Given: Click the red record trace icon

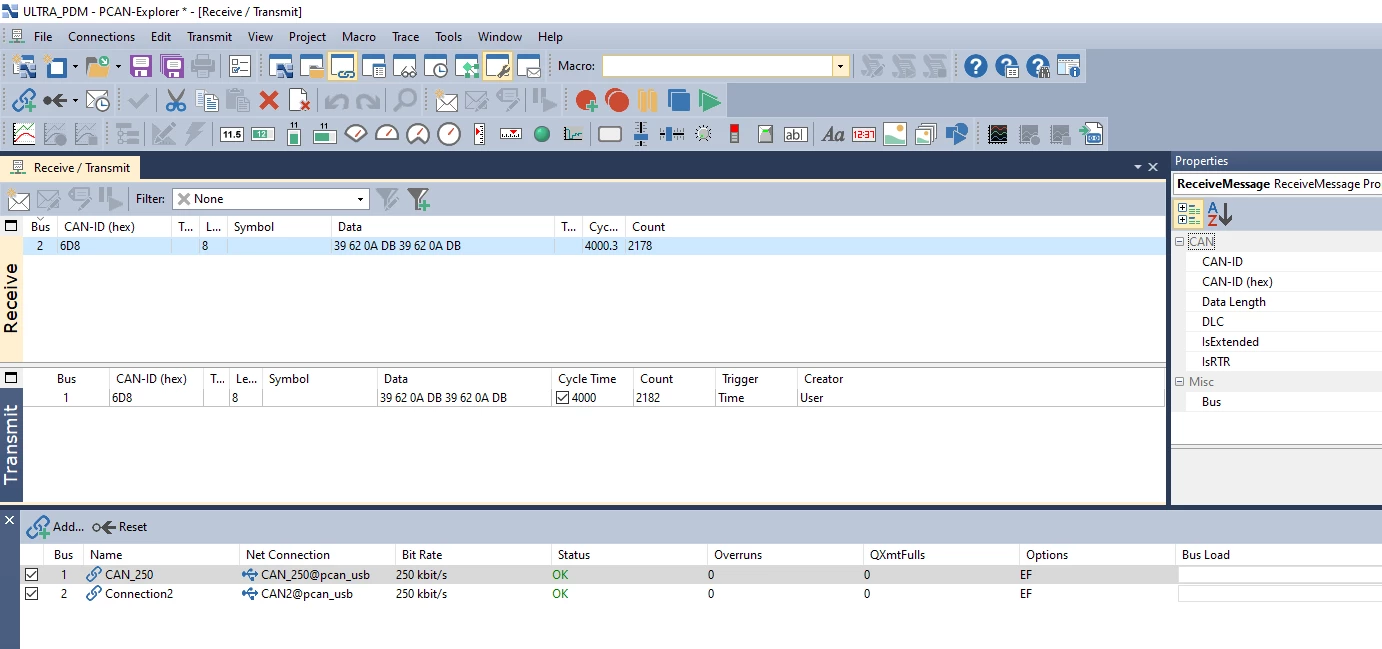Looking at the screenshot, I should (617, 100).
